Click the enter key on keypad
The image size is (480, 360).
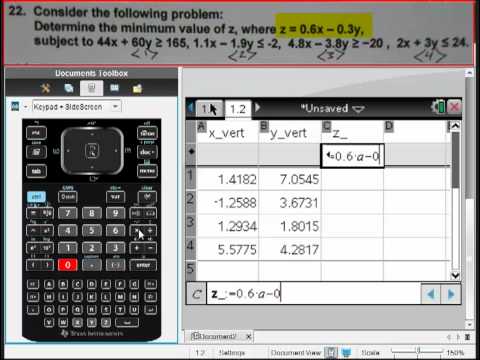(x=143, y=265)
